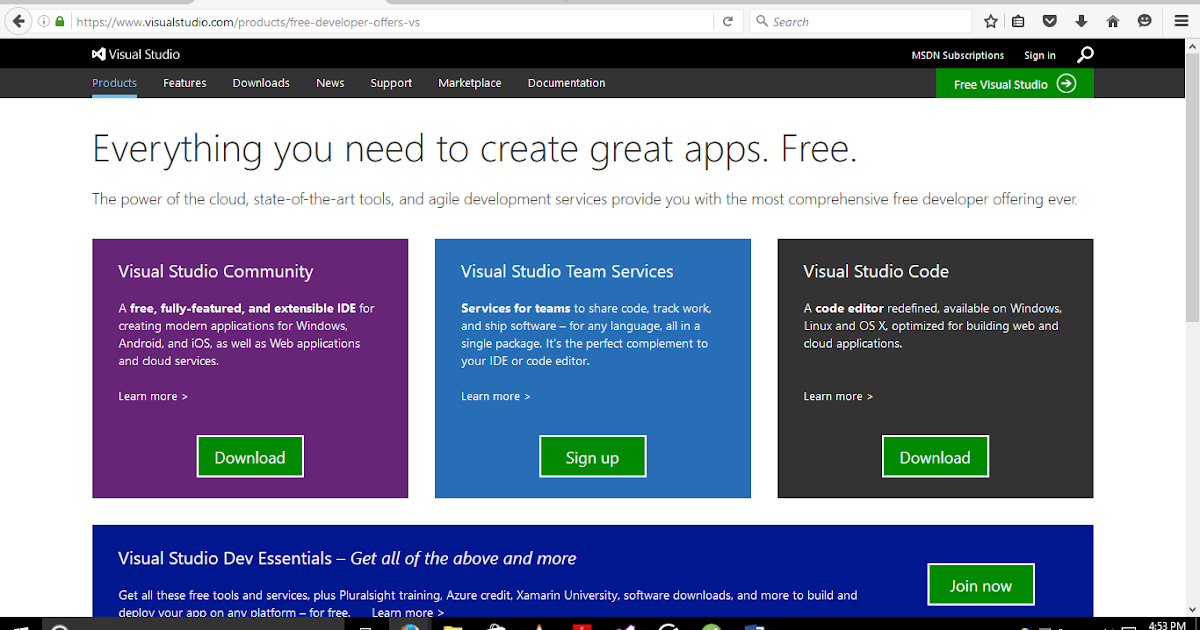This screenshot has width=1200, height=630.
Task: Click inside the browser address bar
Action: [400, 21]
